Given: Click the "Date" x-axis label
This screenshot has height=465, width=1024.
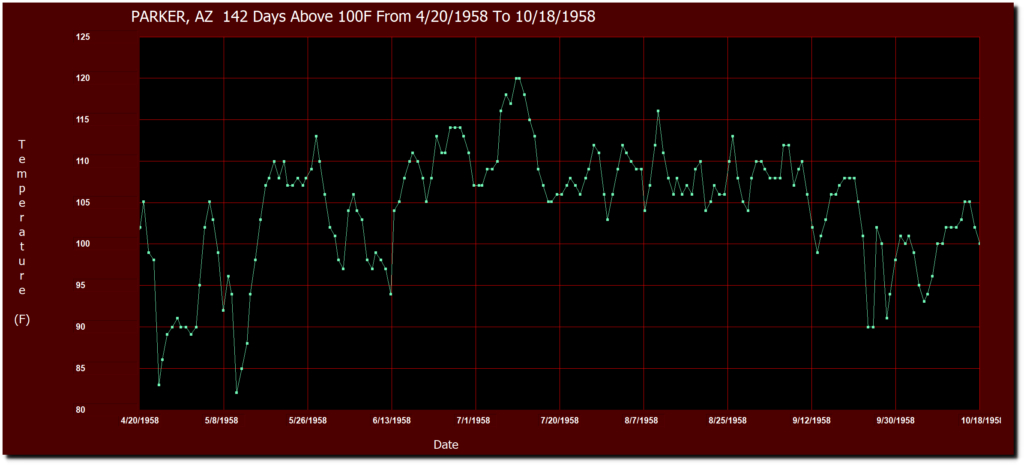Looking at the screenshot, I should 447,442.
